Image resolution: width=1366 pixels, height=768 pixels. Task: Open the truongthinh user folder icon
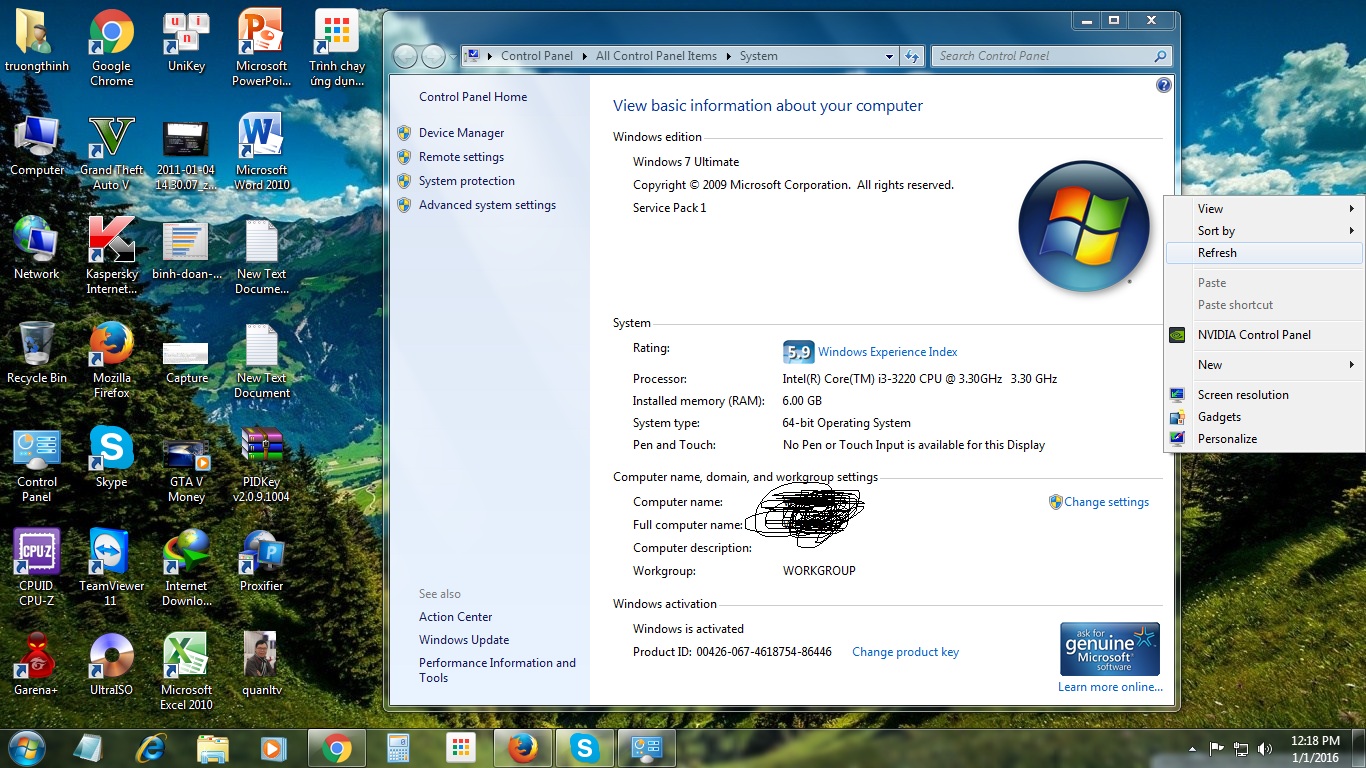coord(37,42)
